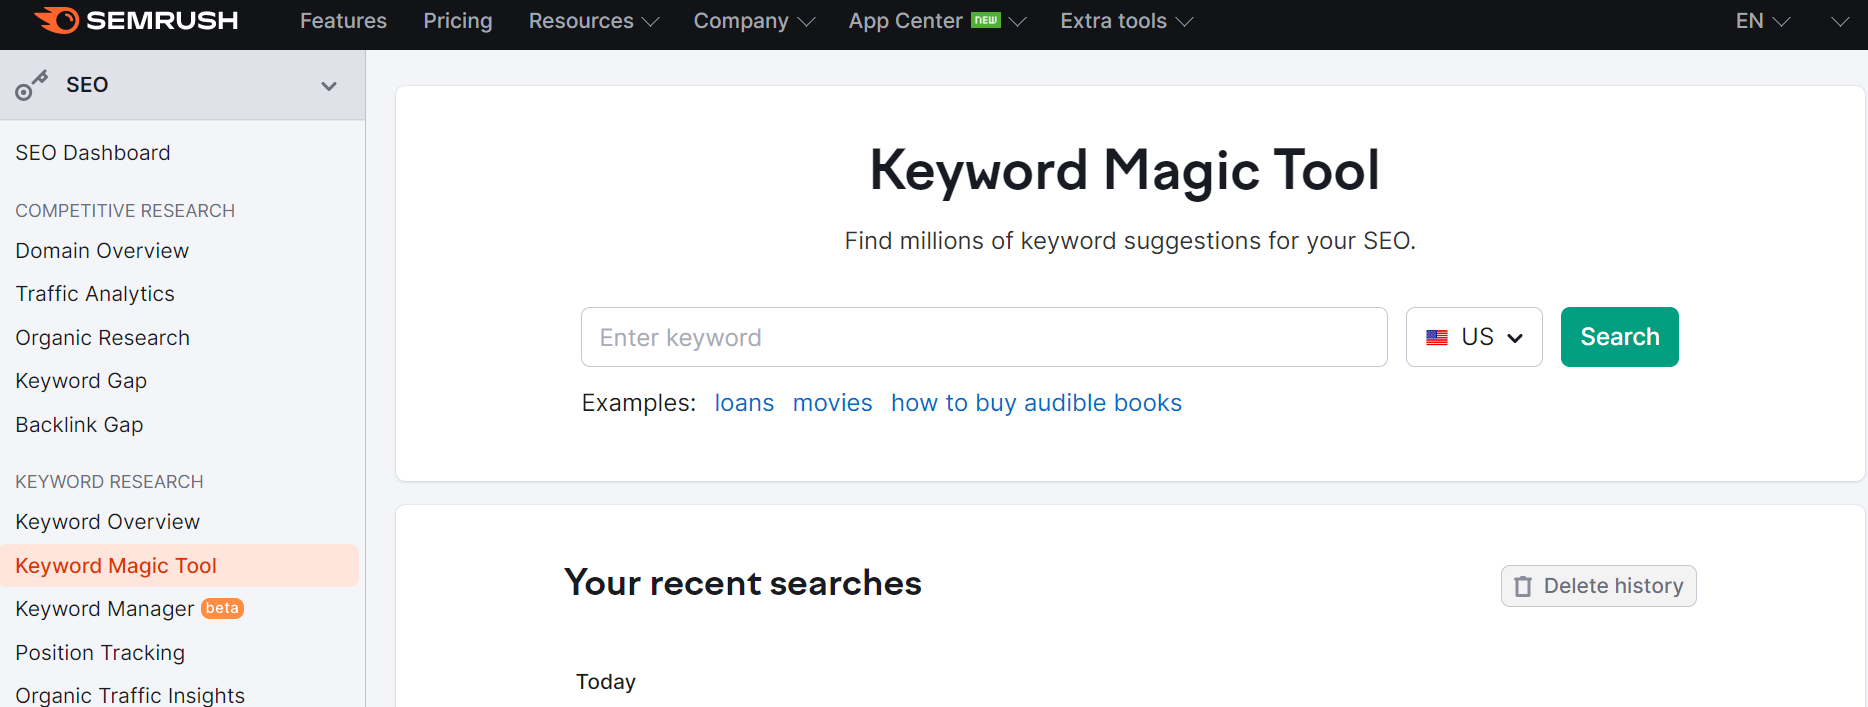Try the 'how to buy audible books' example
The image size is (1868, 707).
pos(1036,403)
